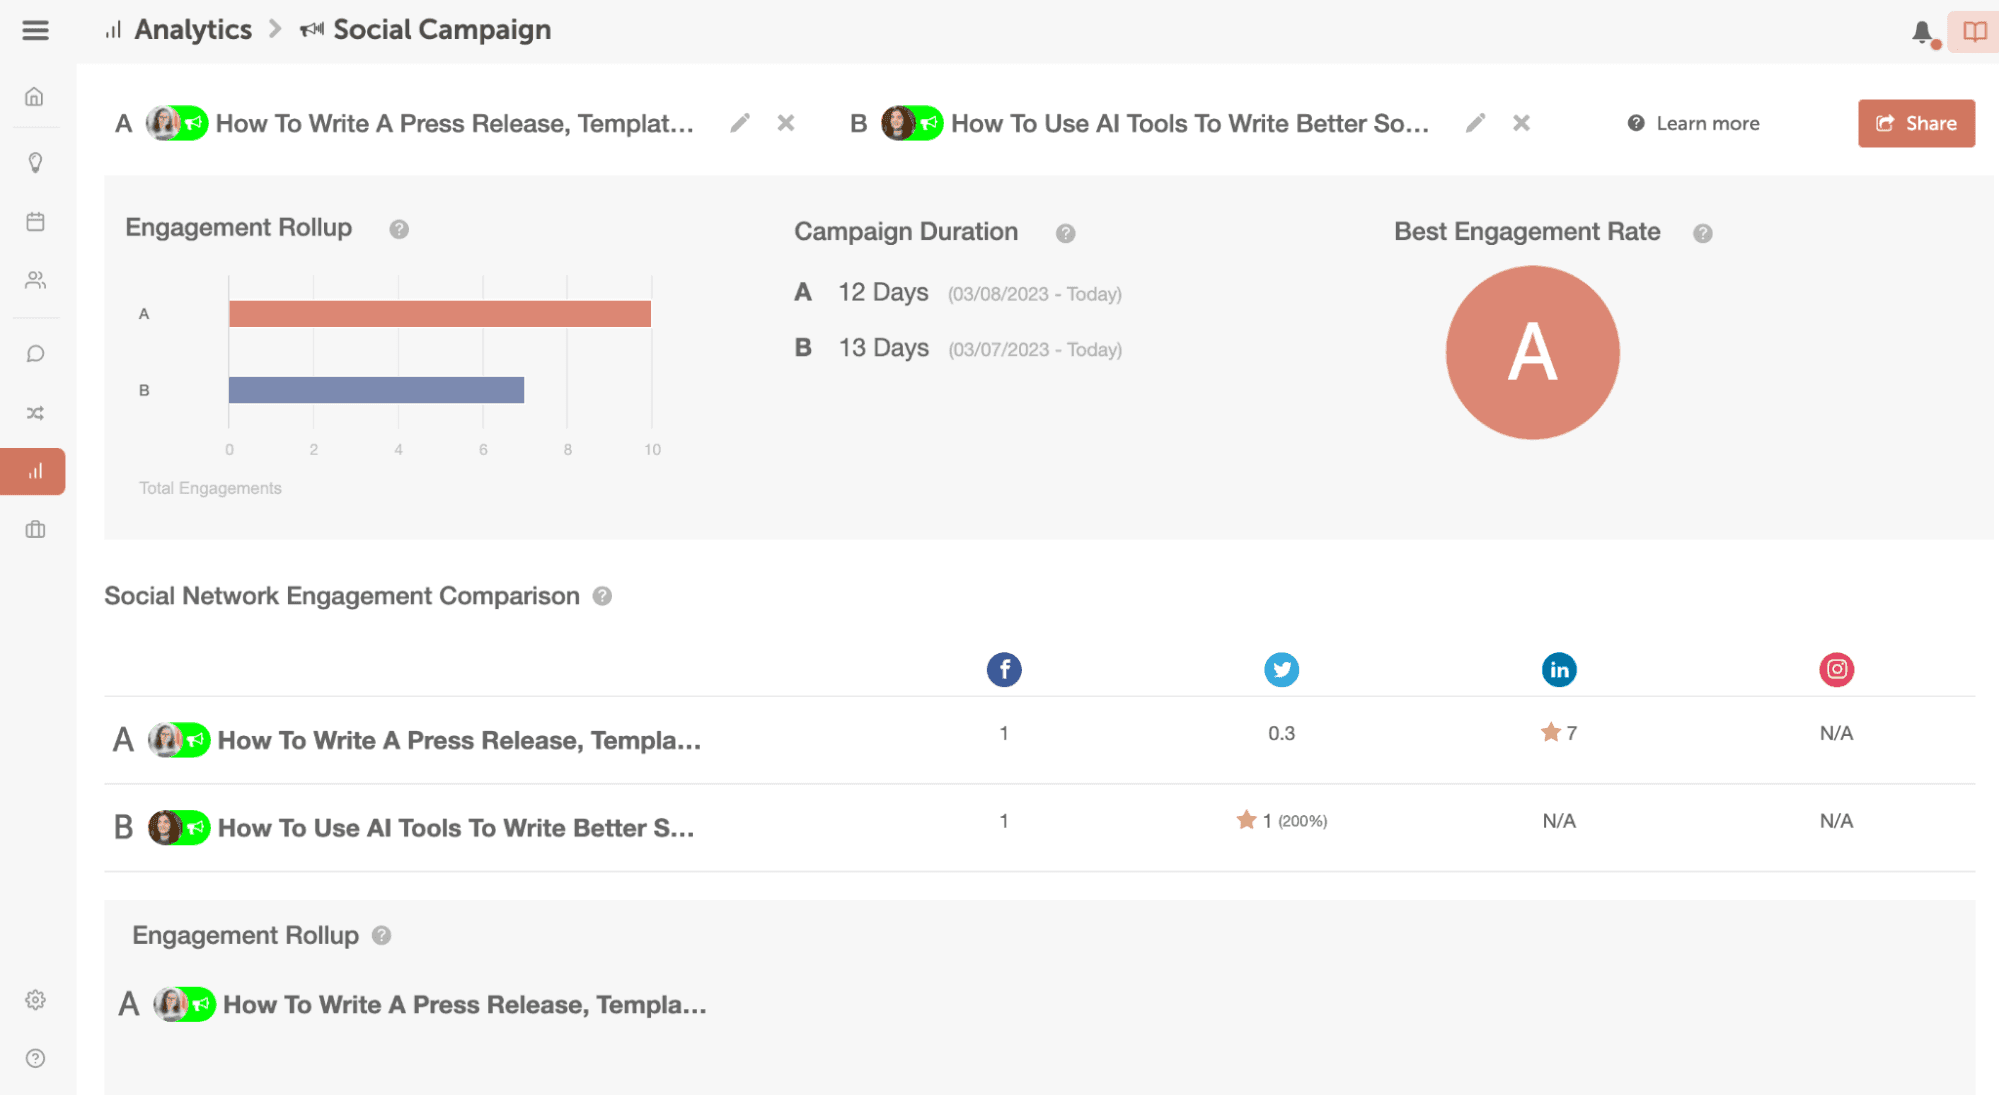Click the close X for campaign A
The height and width of the screenshot is (1096, 1999).
[x=783, y=123]
